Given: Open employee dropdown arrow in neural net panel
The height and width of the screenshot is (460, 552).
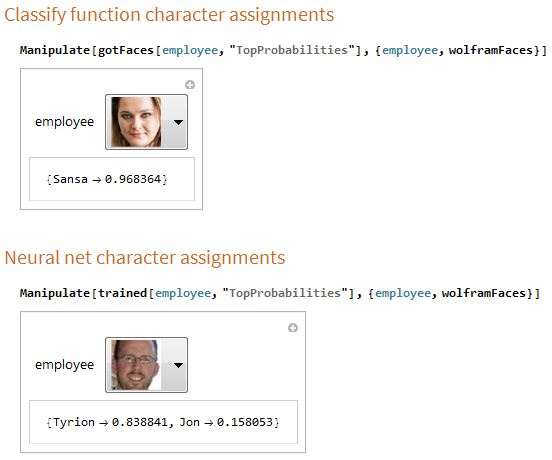Looking at the screenshot, I should click(178, 365).
